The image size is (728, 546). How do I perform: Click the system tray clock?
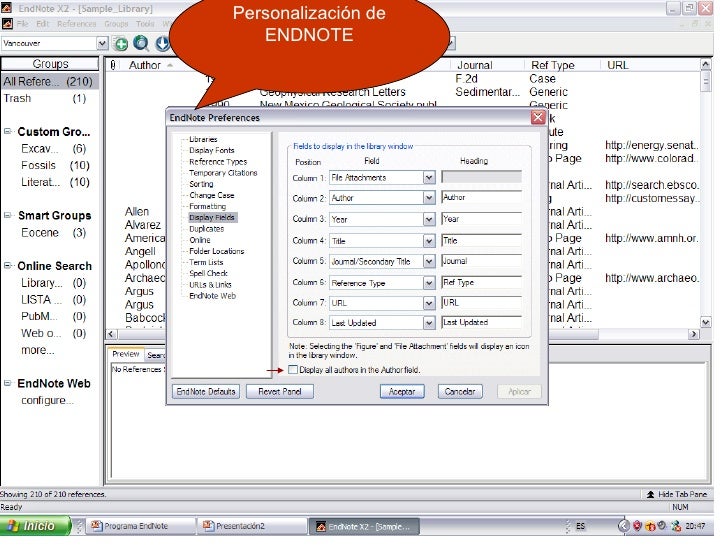[x=695, y=526]
